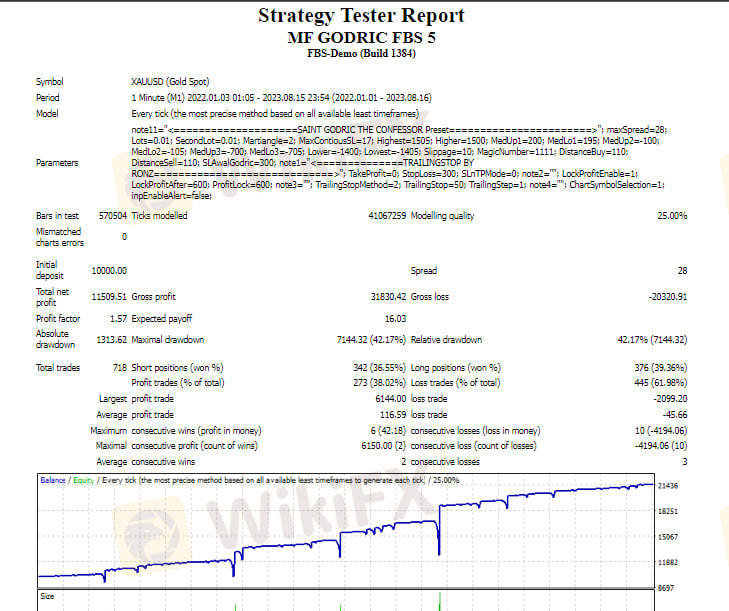Click the Balance legend label on chart
Image resolution: width=729 pixels, height=611 pixels.
pos(53,480)
